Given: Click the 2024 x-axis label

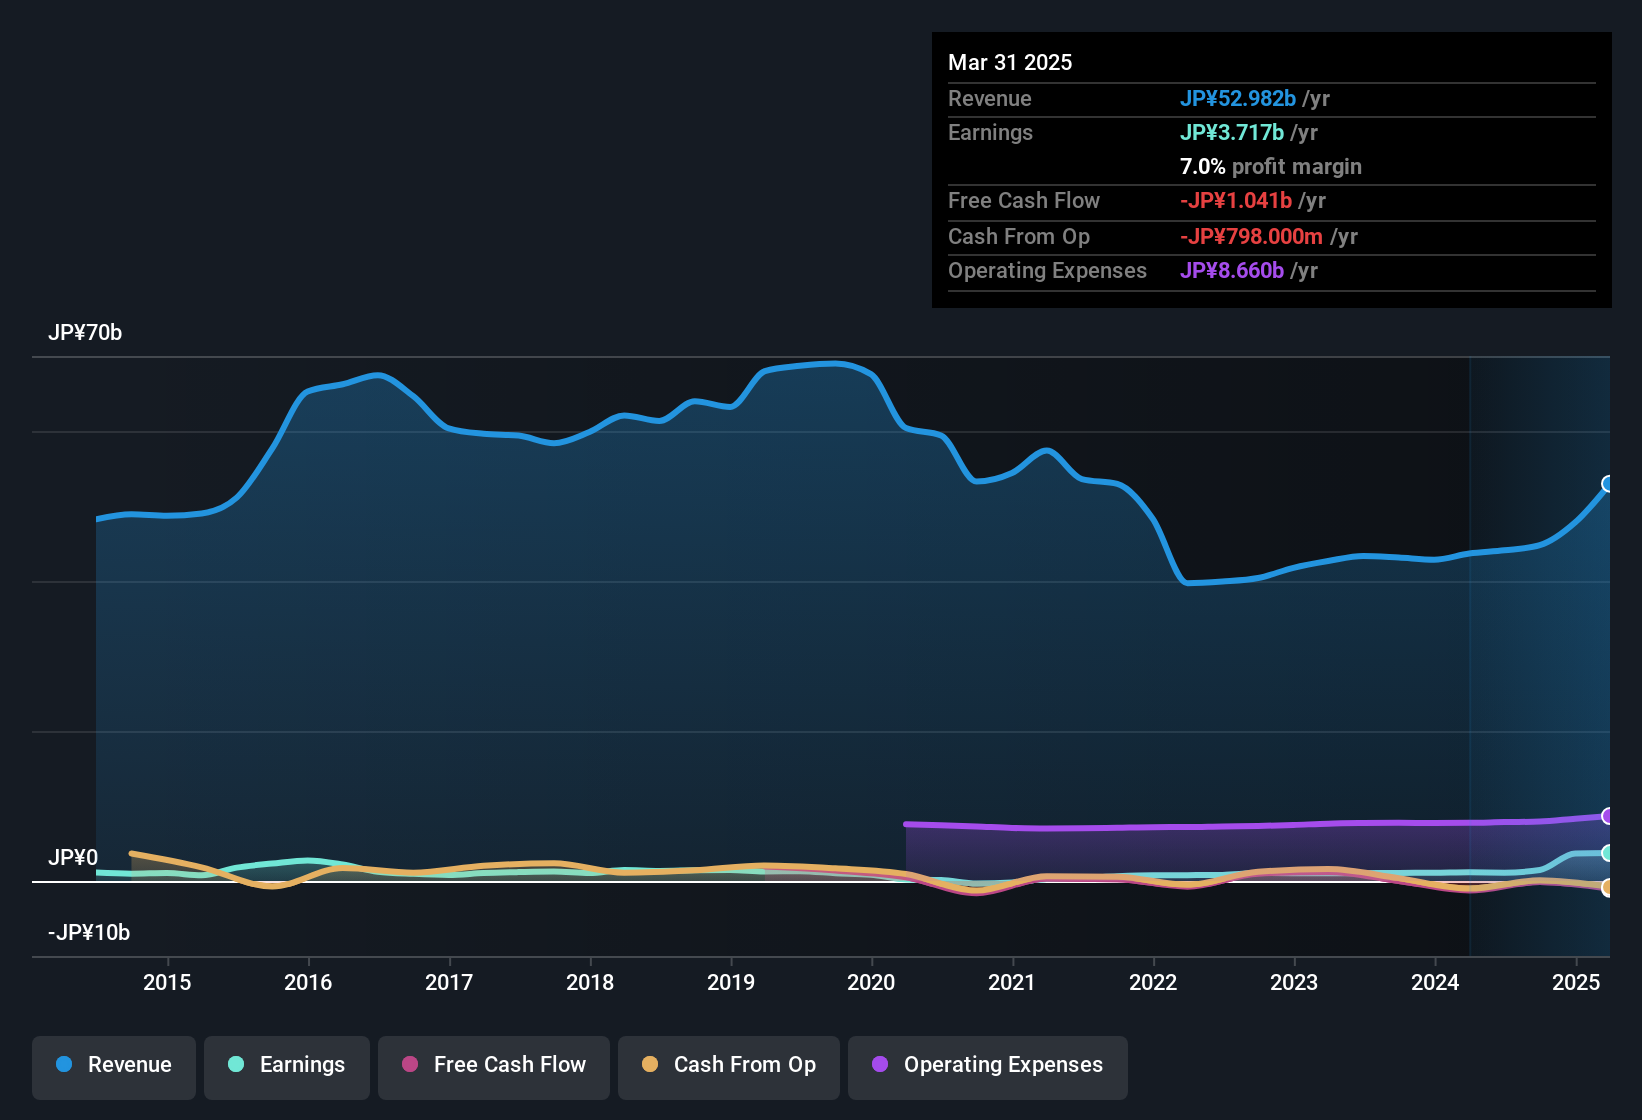Looking at the screenshot, I should coord(1435,982).
